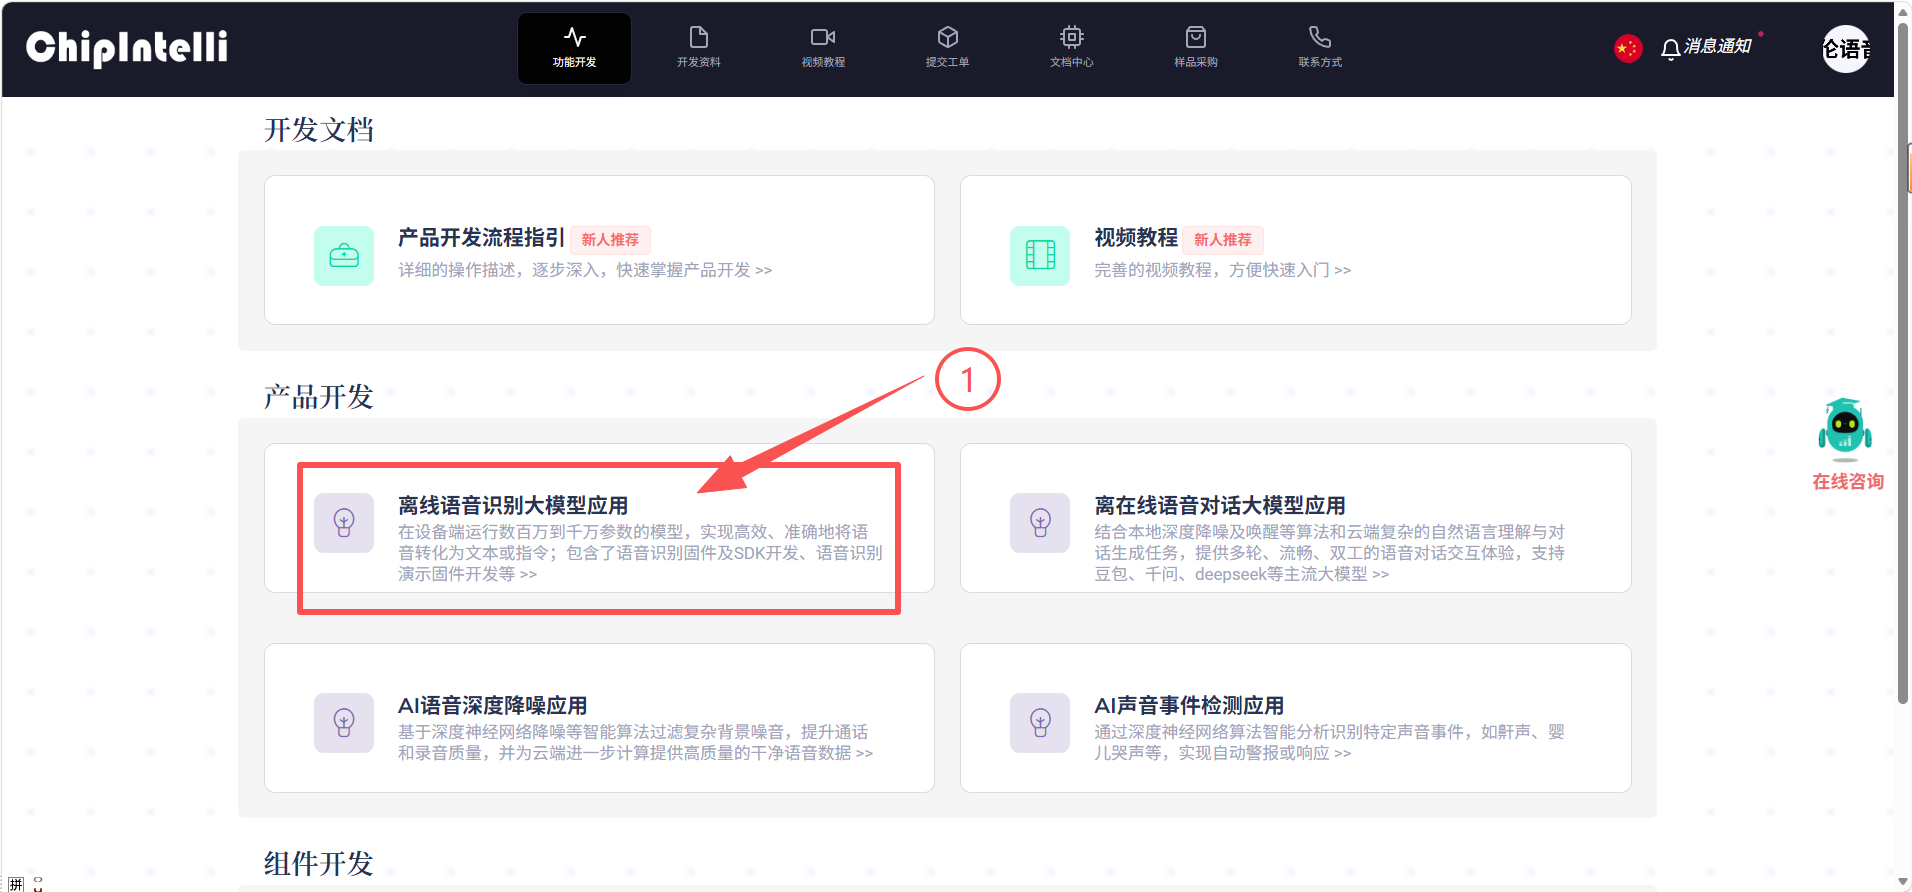The image size is (1912, 892).
Task: Open the 视频教程 card title
Action: point(1136,238)
